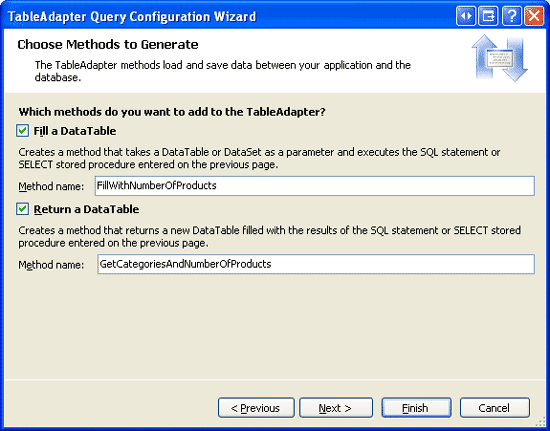The width and height of the screenshot is (550, 431).
Task: Click the 'Return a DataTable' checkbox label
Action: pyautogui.click(x=86, y=209)
